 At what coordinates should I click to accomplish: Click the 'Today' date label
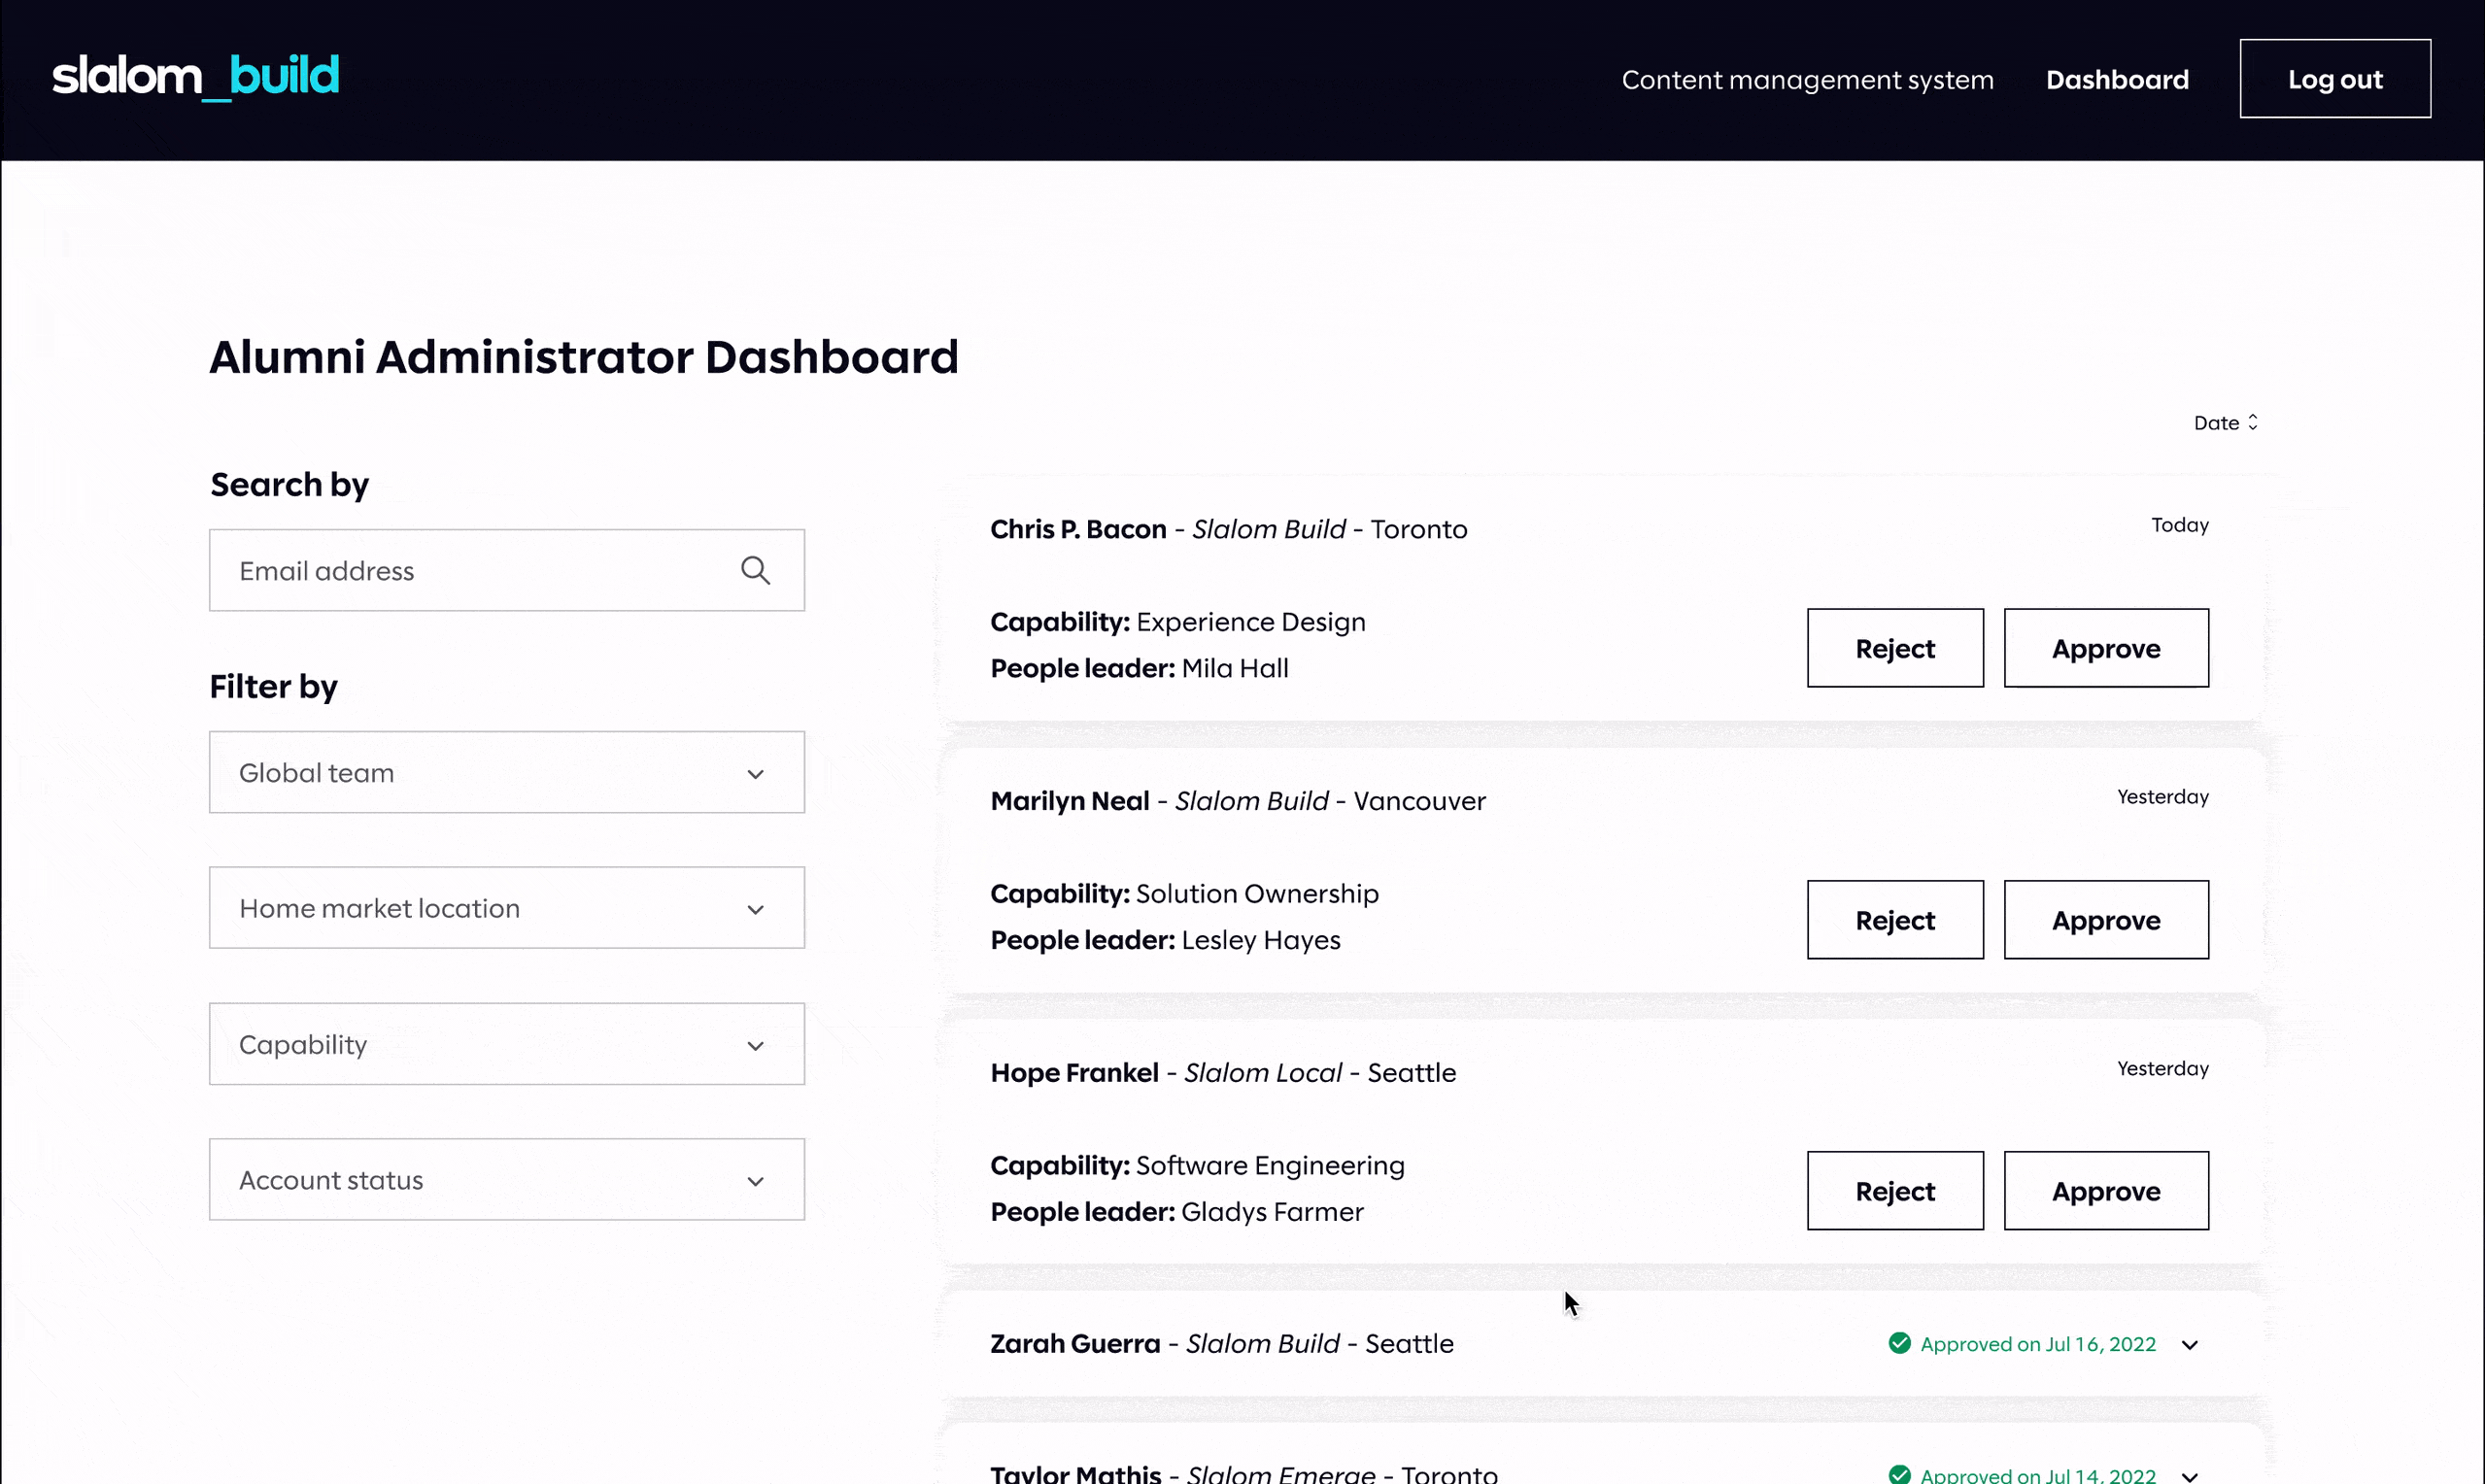(x=2180, y=525)
